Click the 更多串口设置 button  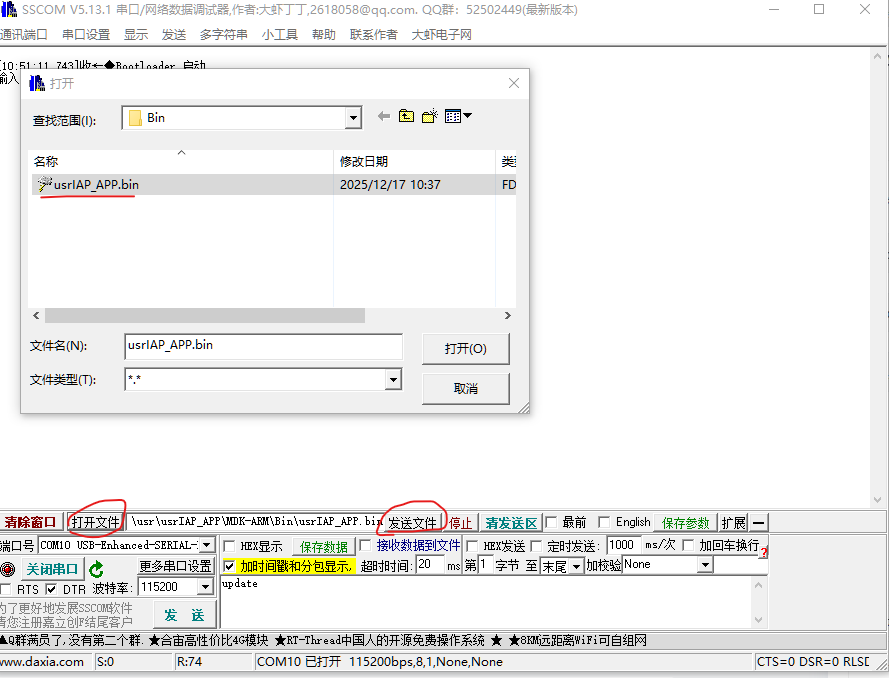176,566
